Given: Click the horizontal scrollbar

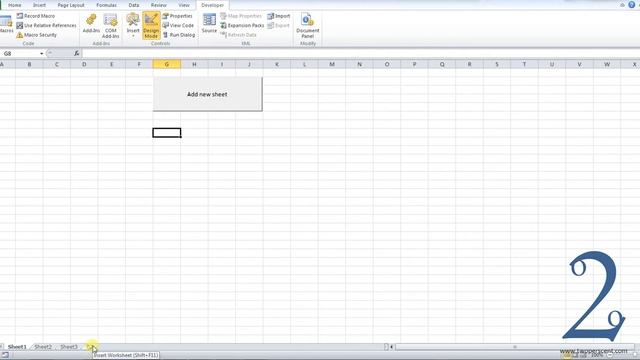Looking at the screenshot, I should pyautogui.click(x=514, y=347).
